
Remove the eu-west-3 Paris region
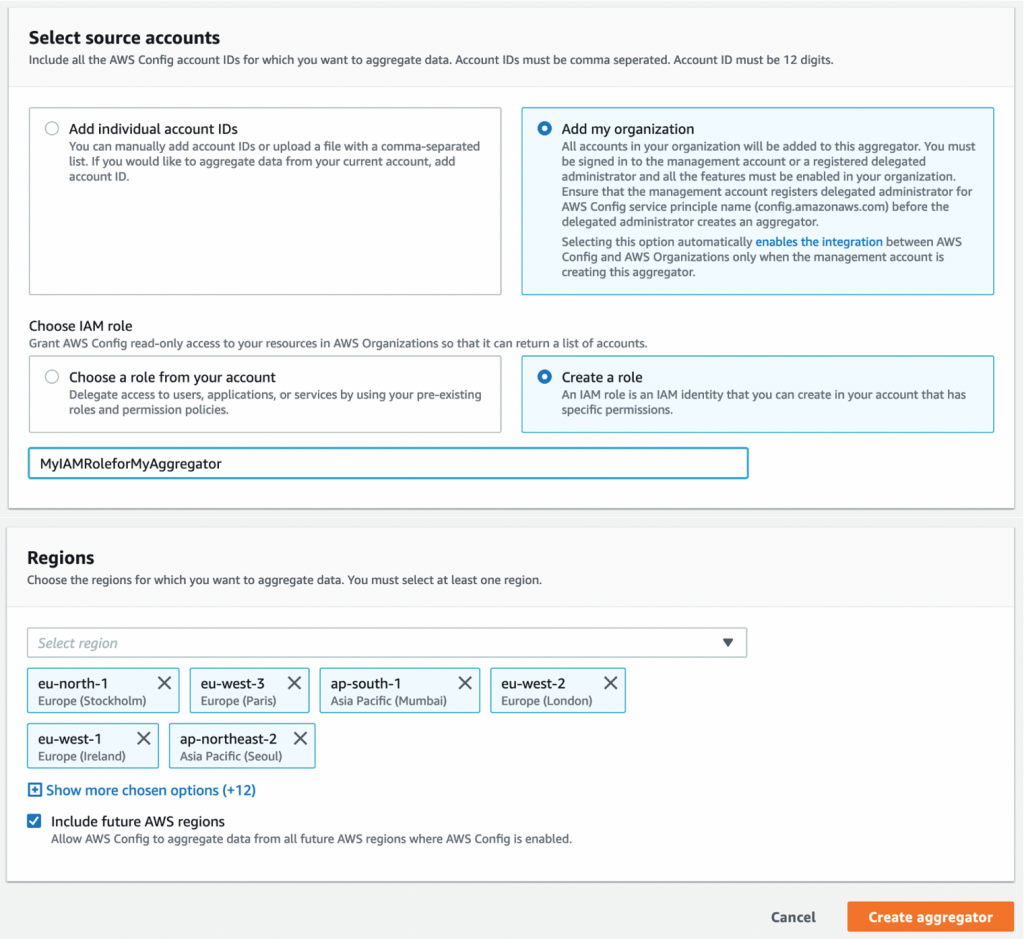point(297,682)
